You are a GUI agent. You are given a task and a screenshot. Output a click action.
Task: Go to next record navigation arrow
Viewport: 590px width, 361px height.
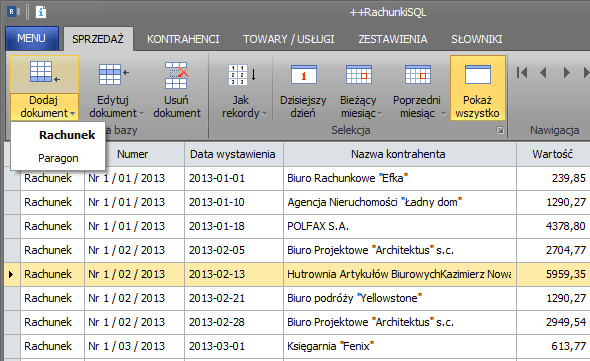(566, 72)
